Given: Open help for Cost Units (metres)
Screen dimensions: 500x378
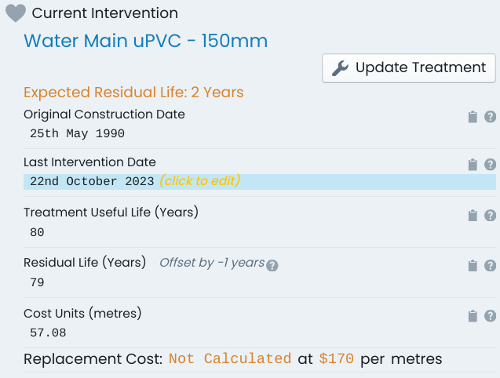Looking at the screenshot, I should point(490,316).
